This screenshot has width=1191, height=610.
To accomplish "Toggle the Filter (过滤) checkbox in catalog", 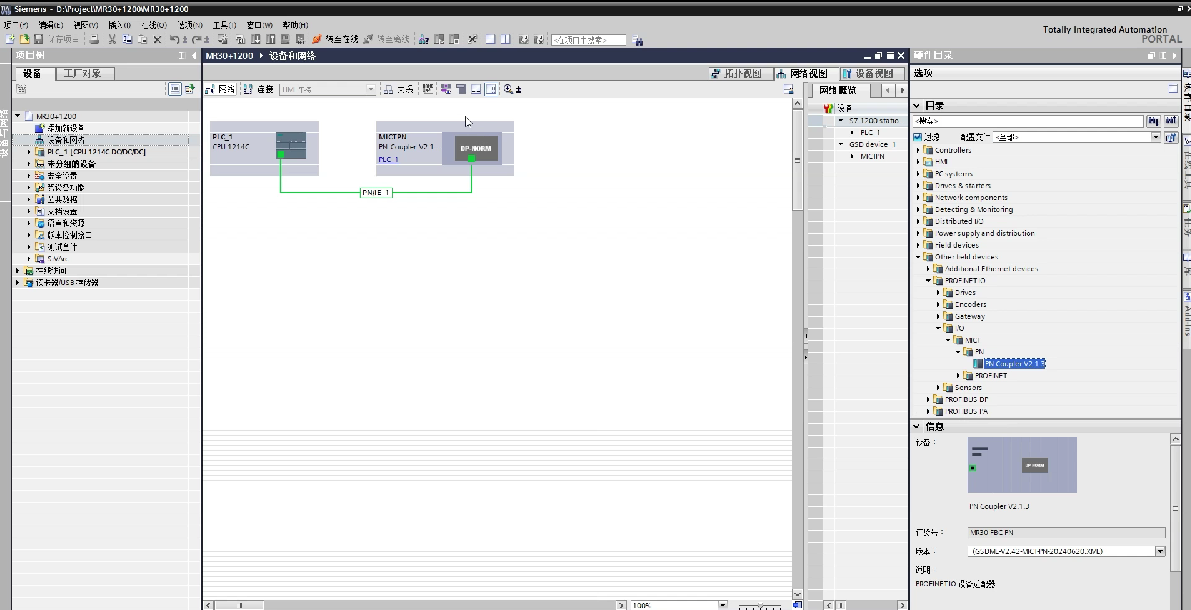I will point(918,137).
